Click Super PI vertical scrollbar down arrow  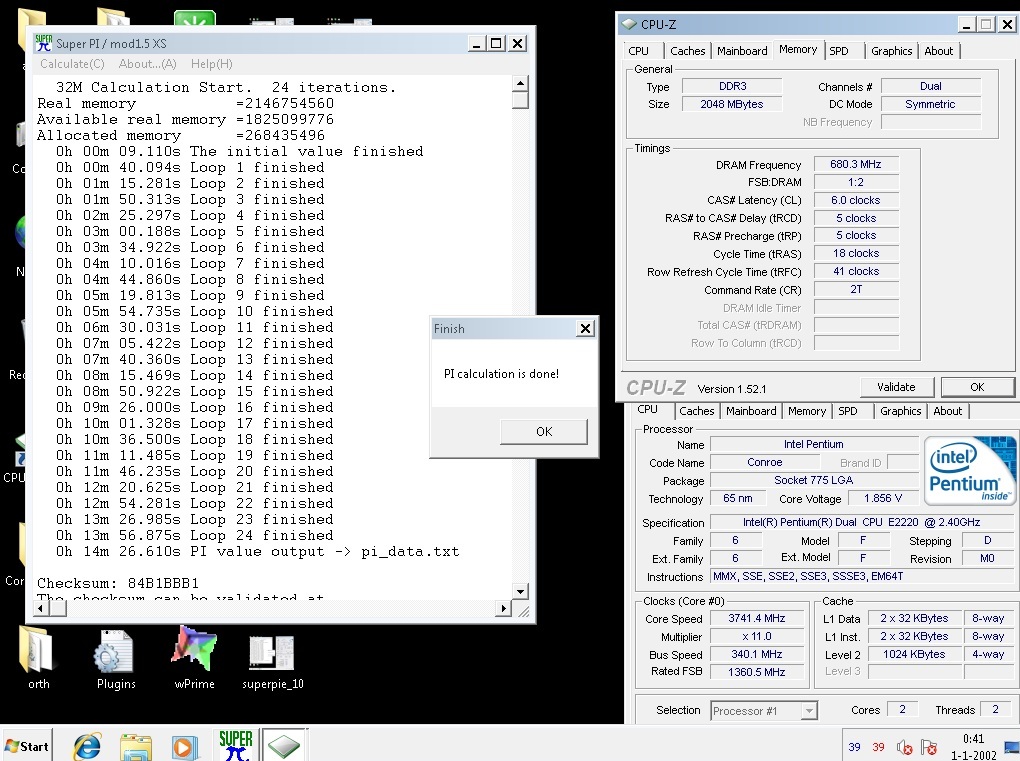coord(520,591)
